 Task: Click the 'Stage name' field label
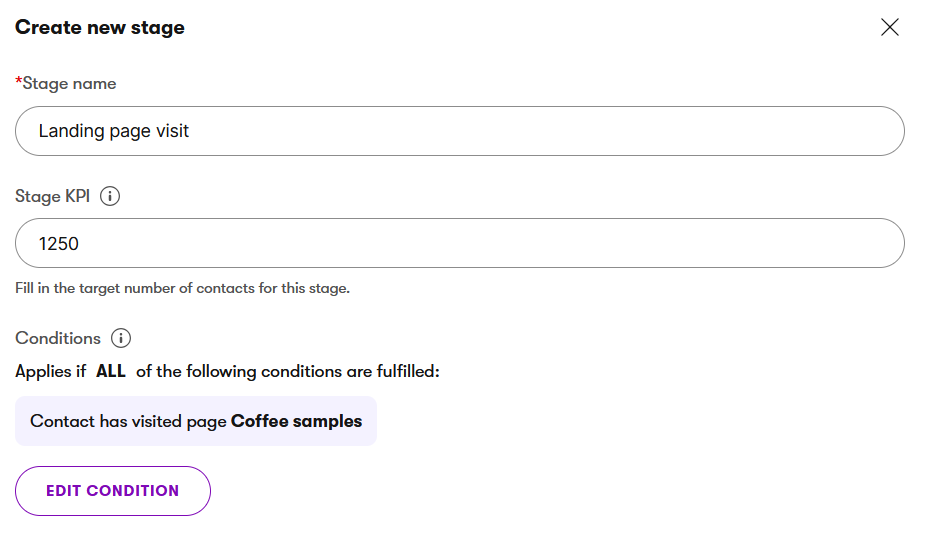[x=69, y=83]
